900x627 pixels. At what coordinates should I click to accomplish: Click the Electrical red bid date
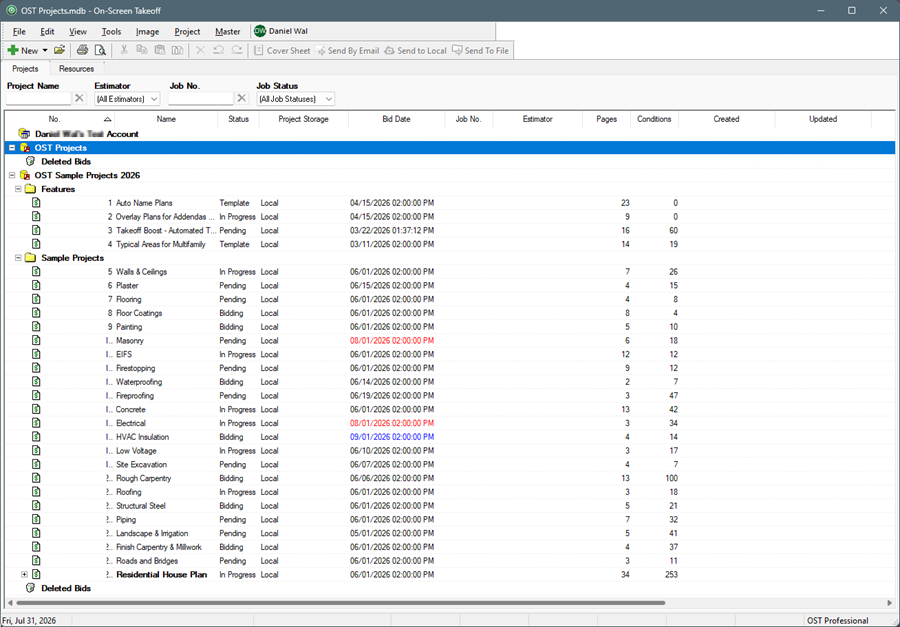point(392,423)
